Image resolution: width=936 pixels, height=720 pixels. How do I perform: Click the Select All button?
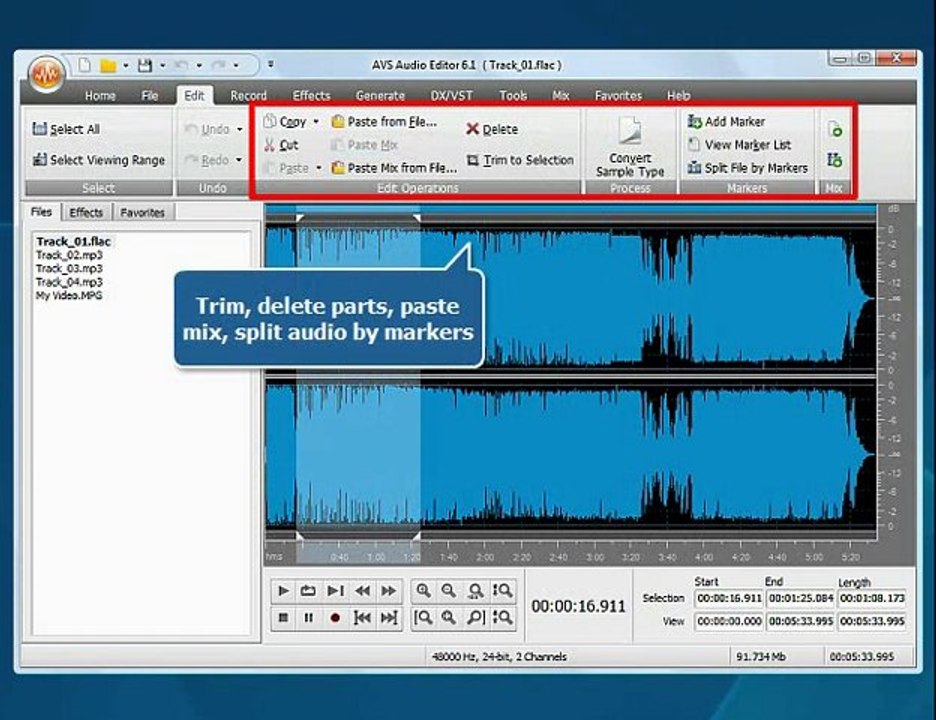click(66, 129)
